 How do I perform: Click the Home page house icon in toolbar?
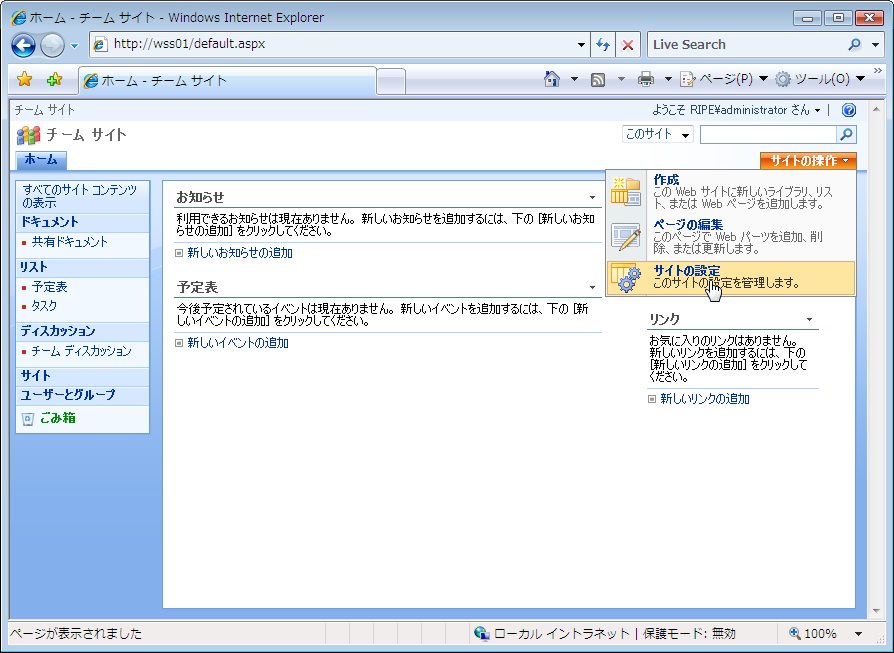[x=551, y=79]
